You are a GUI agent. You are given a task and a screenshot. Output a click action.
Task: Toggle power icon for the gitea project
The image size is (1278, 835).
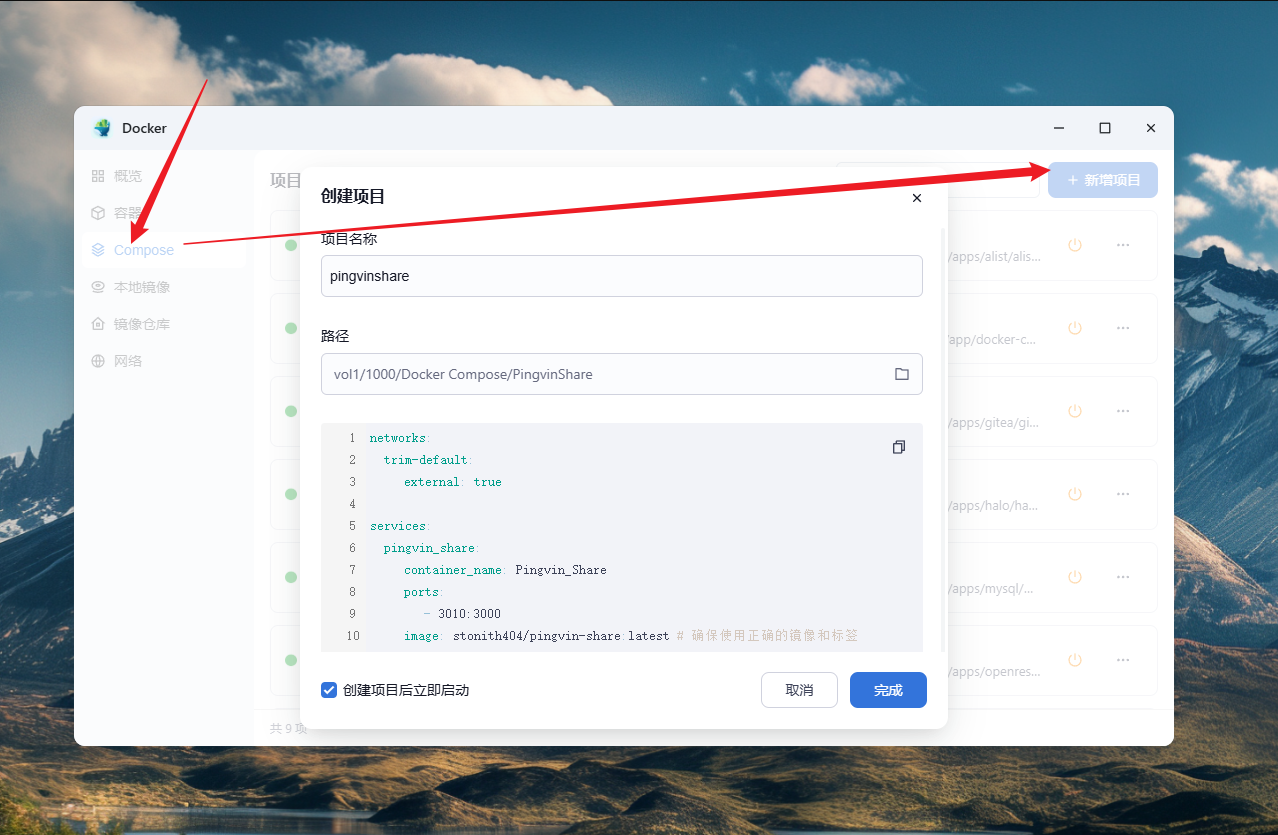coord(1075,411)
